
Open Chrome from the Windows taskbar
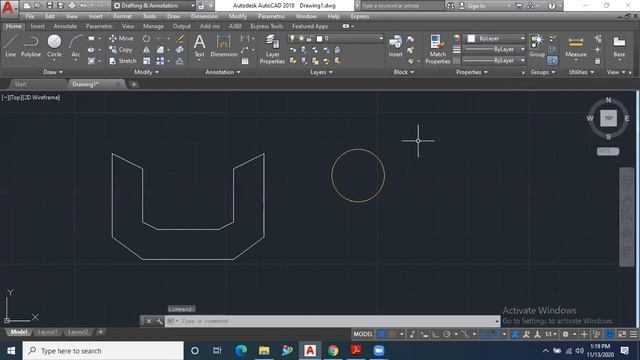pos(333,351)
